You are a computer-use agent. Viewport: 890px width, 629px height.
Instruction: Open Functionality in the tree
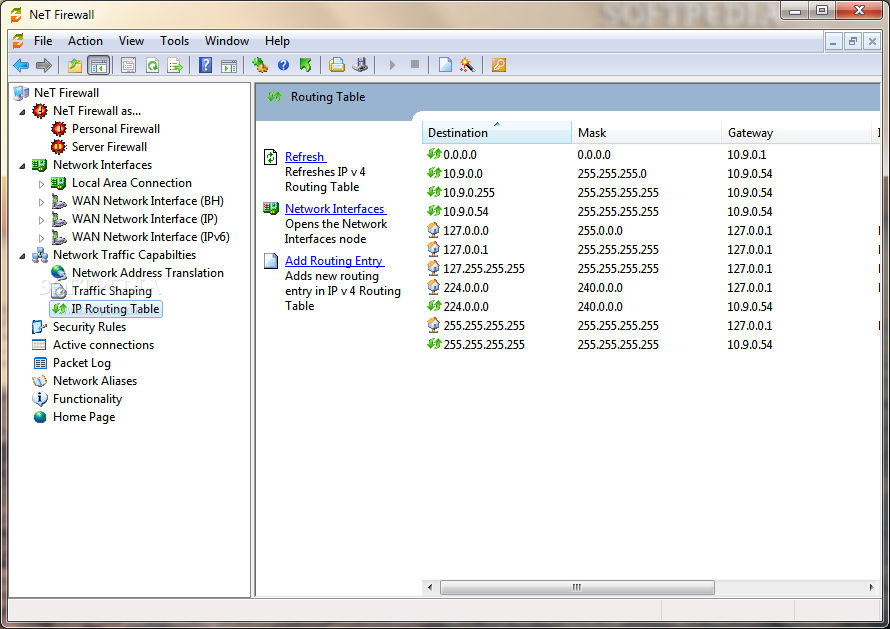tap(87, 399)
